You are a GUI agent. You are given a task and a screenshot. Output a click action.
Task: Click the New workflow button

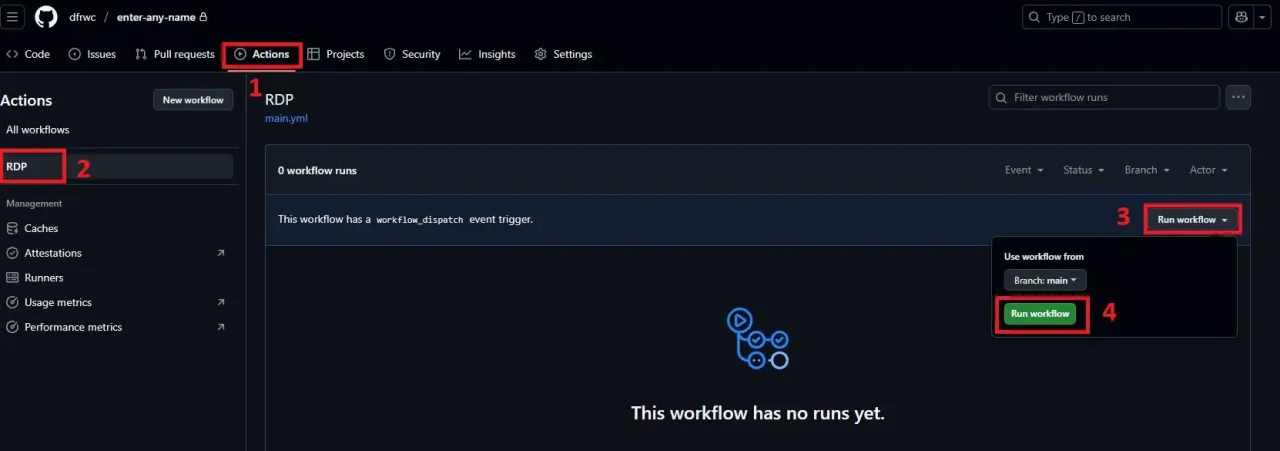[x=193, y=100]
